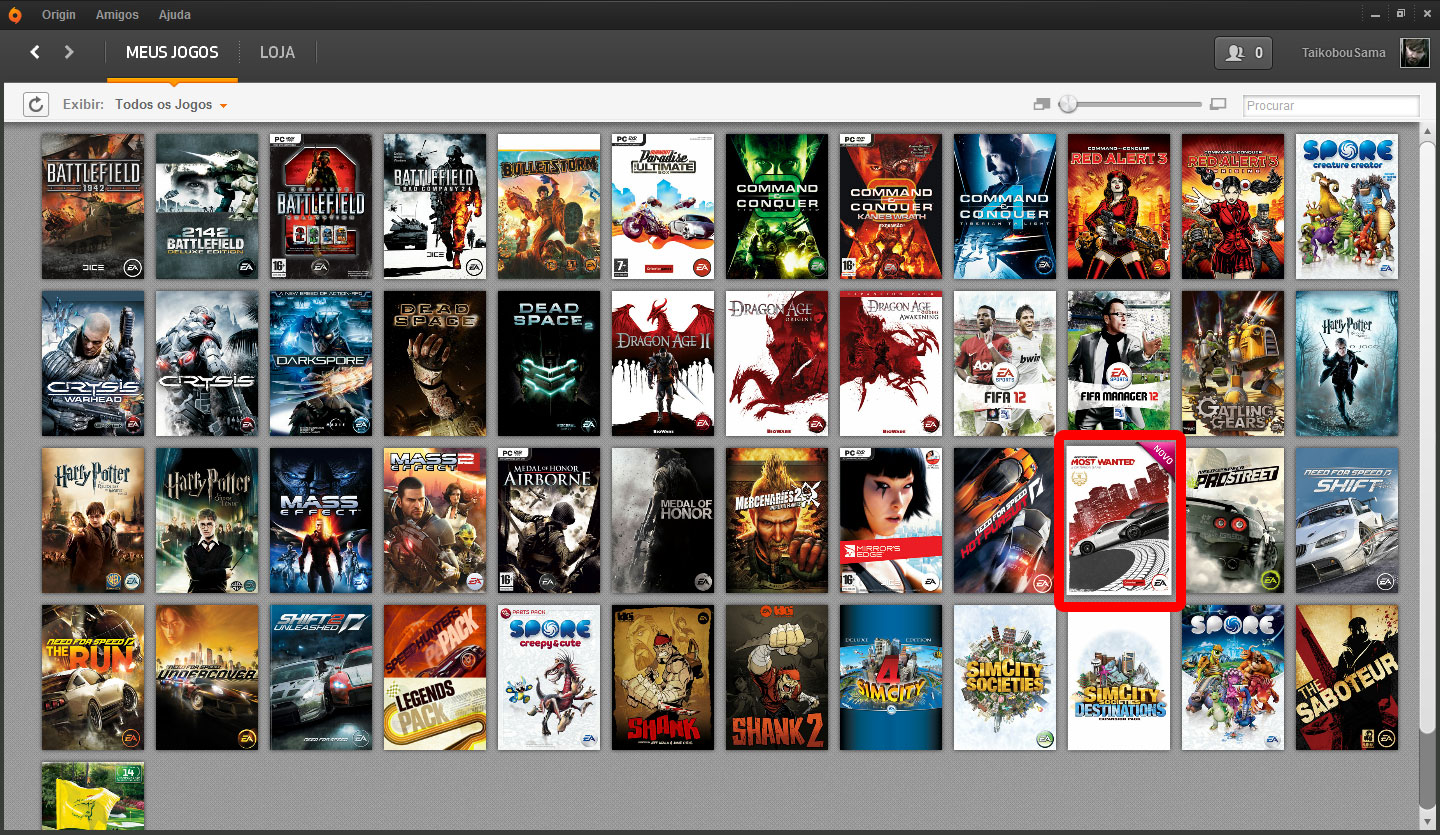
Task: Select the Battlefield 1942 game cover
Action: (x=93, y=206)
